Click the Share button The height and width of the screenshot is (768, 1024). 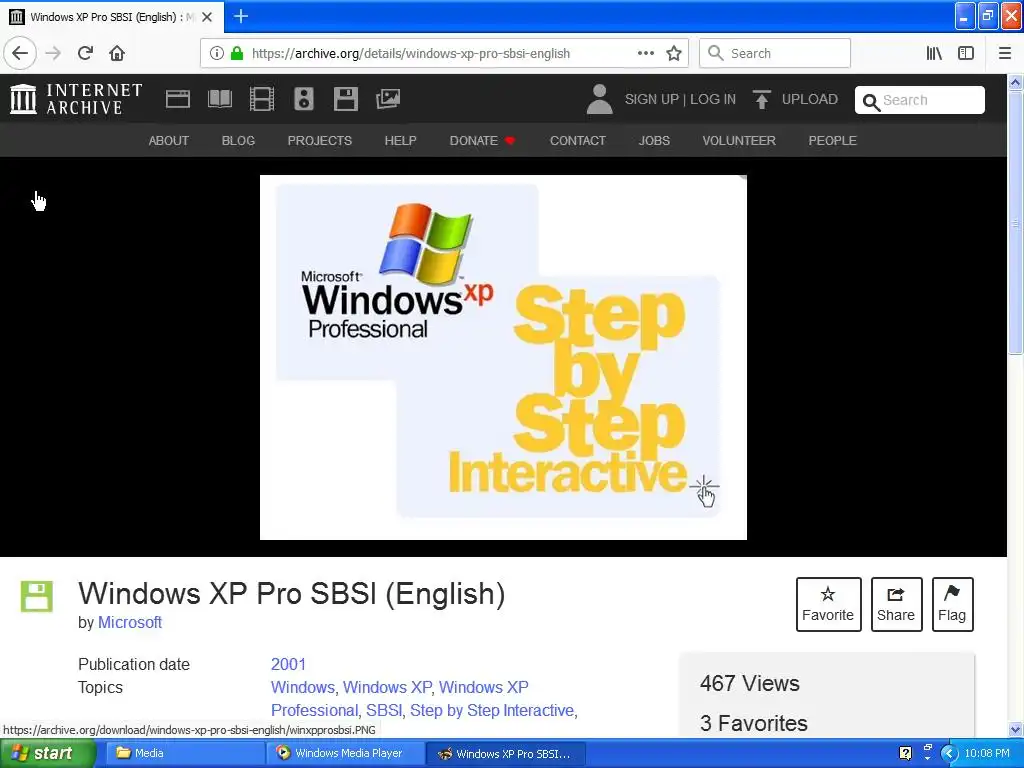click(x=896, y=604)
